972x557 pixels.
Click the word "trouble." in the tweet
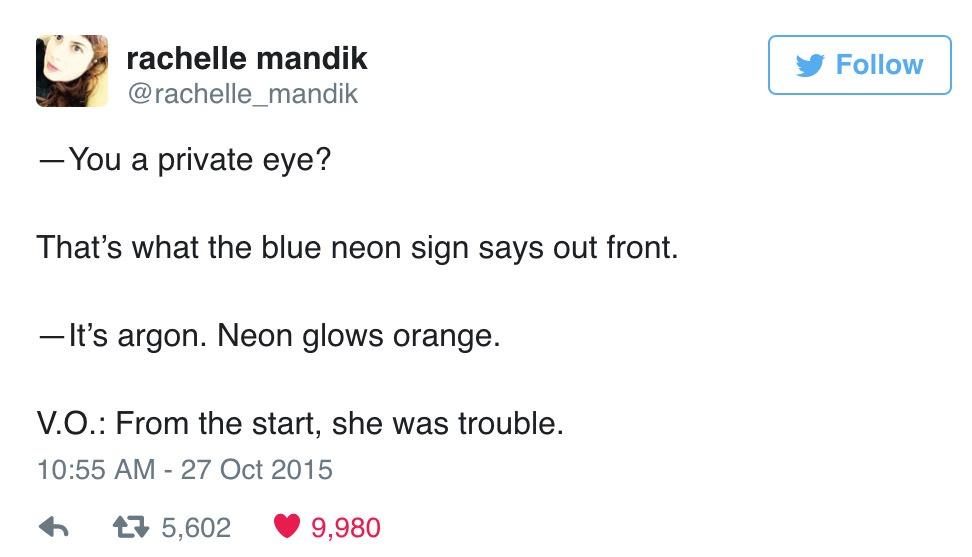(510, 423)
